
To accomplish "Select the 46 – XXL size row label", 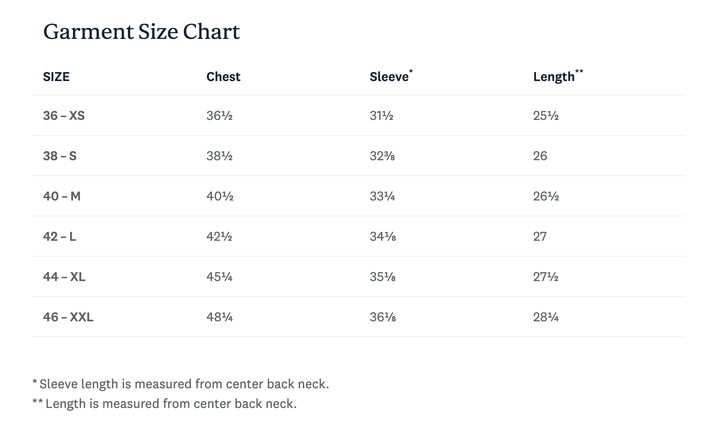I will pos(68,317).
